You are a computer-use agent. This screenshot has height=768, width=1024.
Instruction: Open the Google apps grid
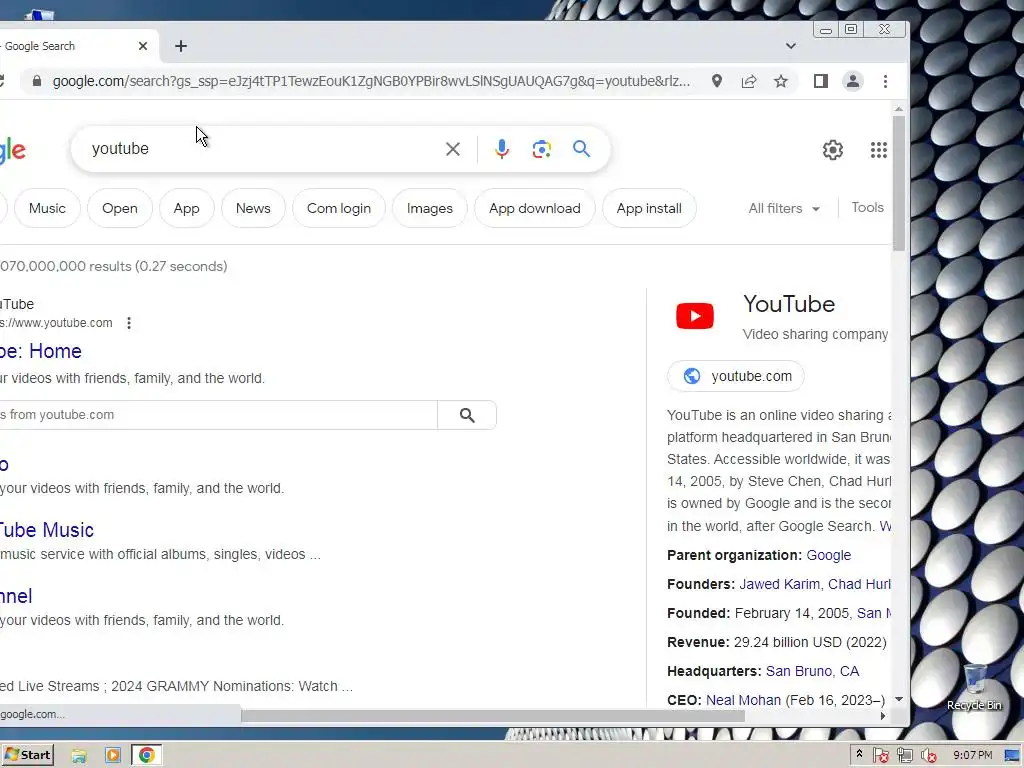point(878,150)
